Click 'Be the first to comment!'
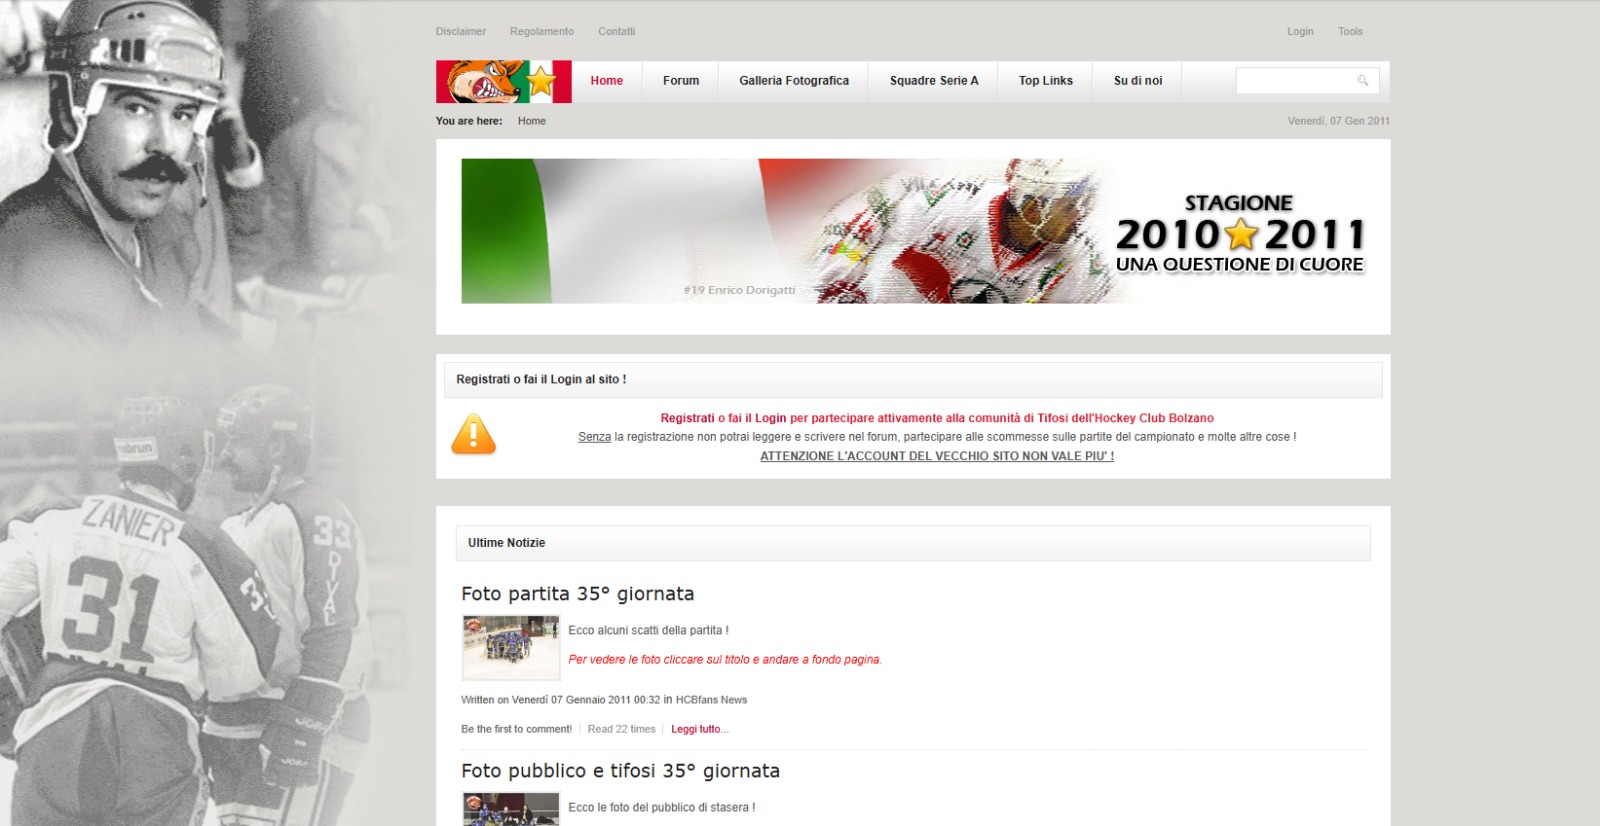1600x826 pixels. 516,729
